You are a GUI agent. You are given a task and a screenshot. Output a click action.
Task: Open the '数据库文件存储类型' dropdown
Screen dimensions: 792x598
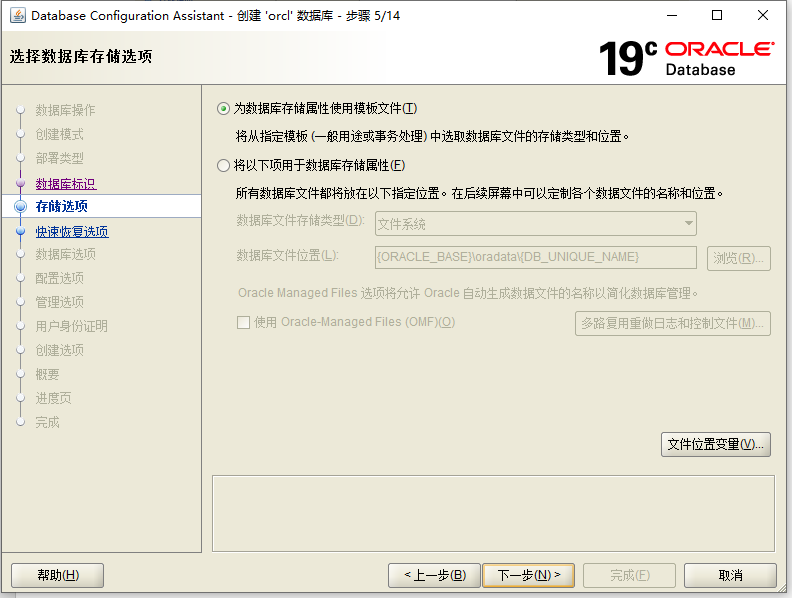536,224
